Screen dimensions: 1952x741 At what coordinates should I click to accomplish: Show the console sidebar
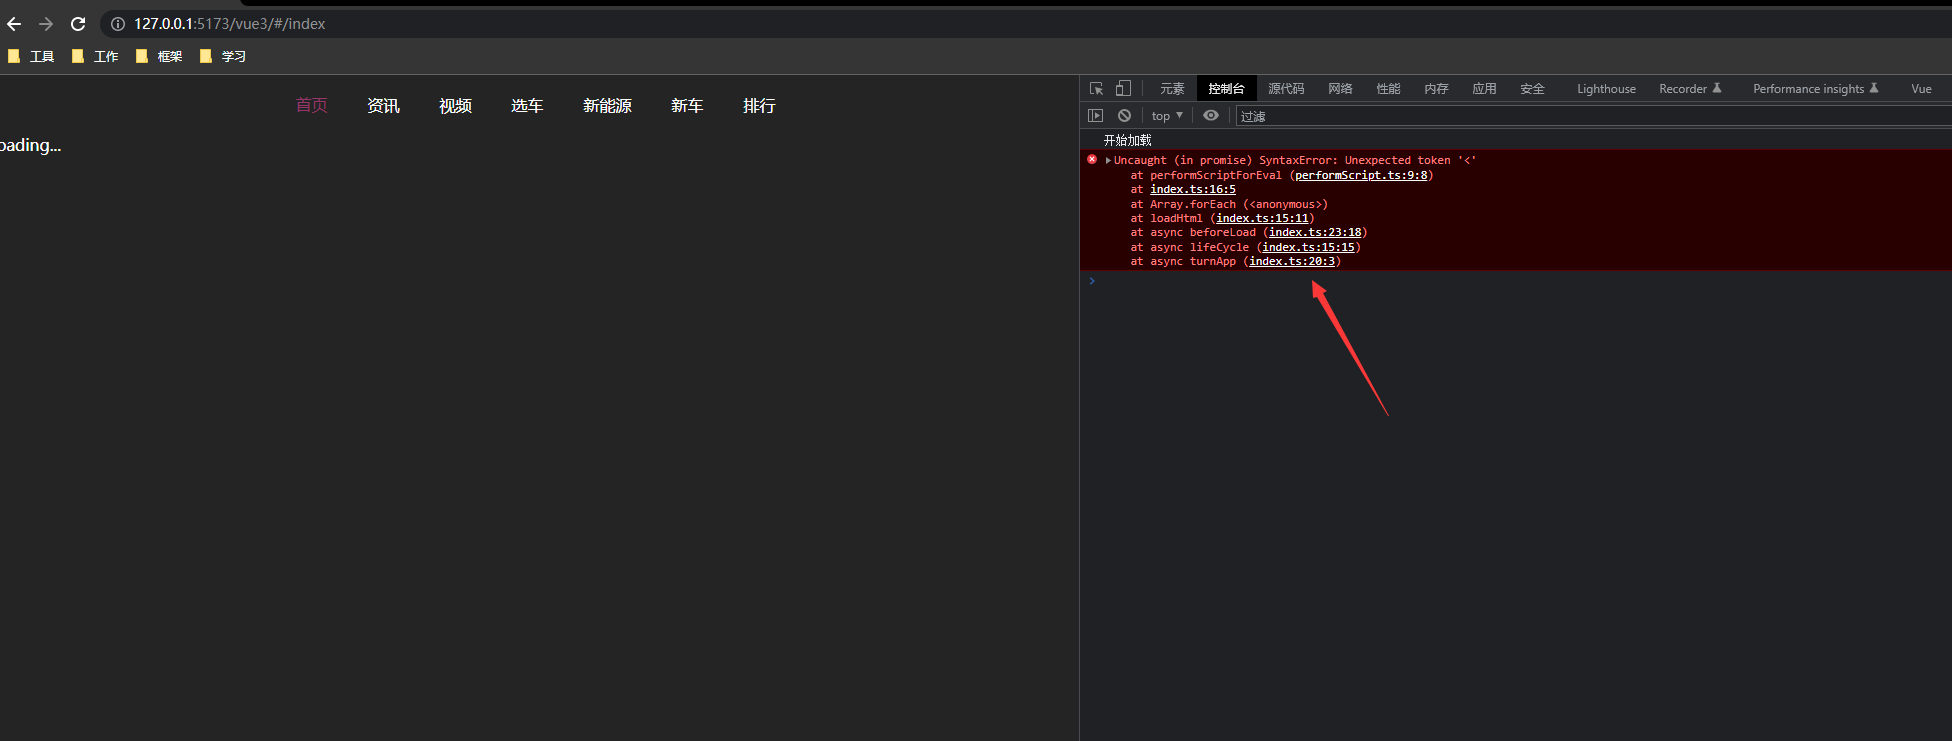click(x=1095, y=116)
